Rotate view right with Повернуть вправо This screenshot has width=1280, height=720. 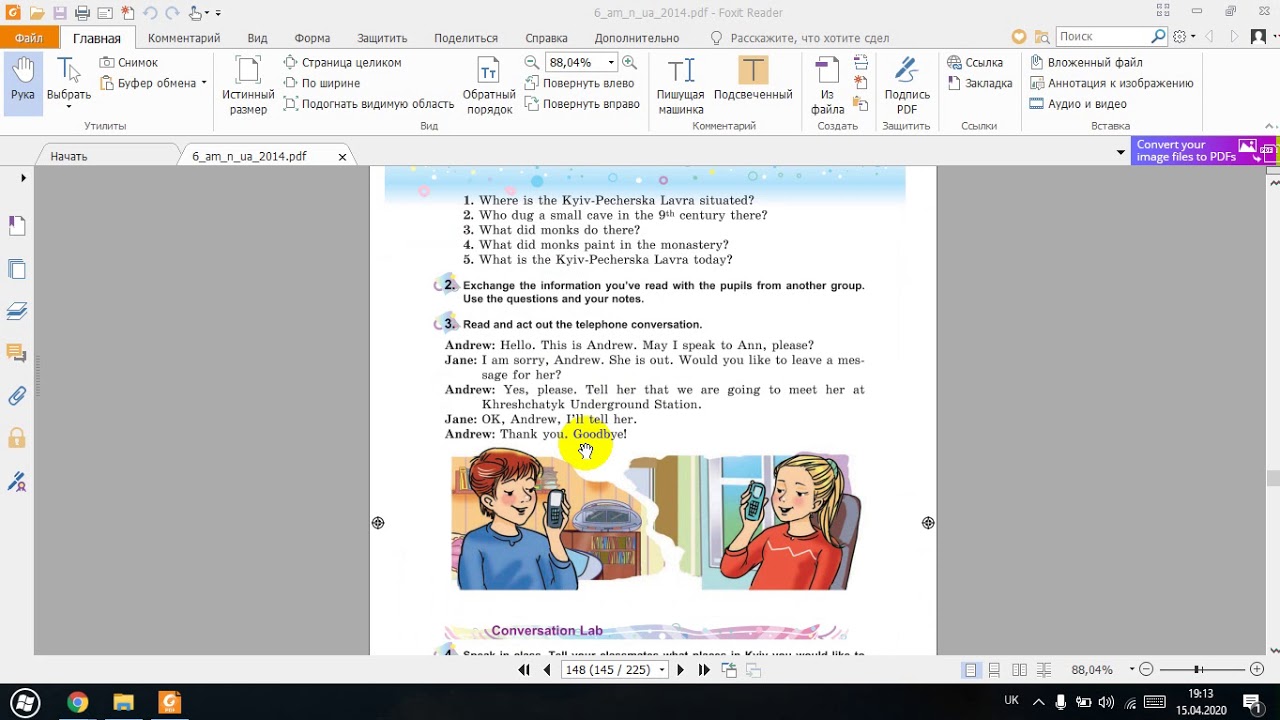pos(582,104)
